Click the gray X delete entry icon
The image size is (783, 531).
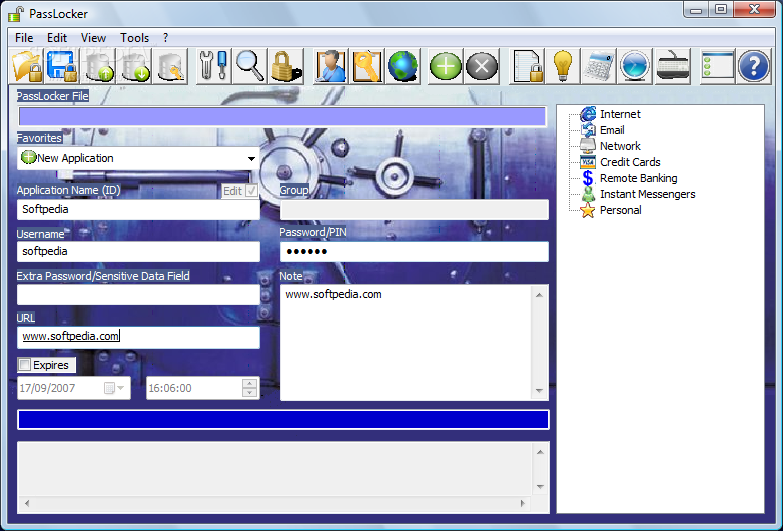(482, 66)
